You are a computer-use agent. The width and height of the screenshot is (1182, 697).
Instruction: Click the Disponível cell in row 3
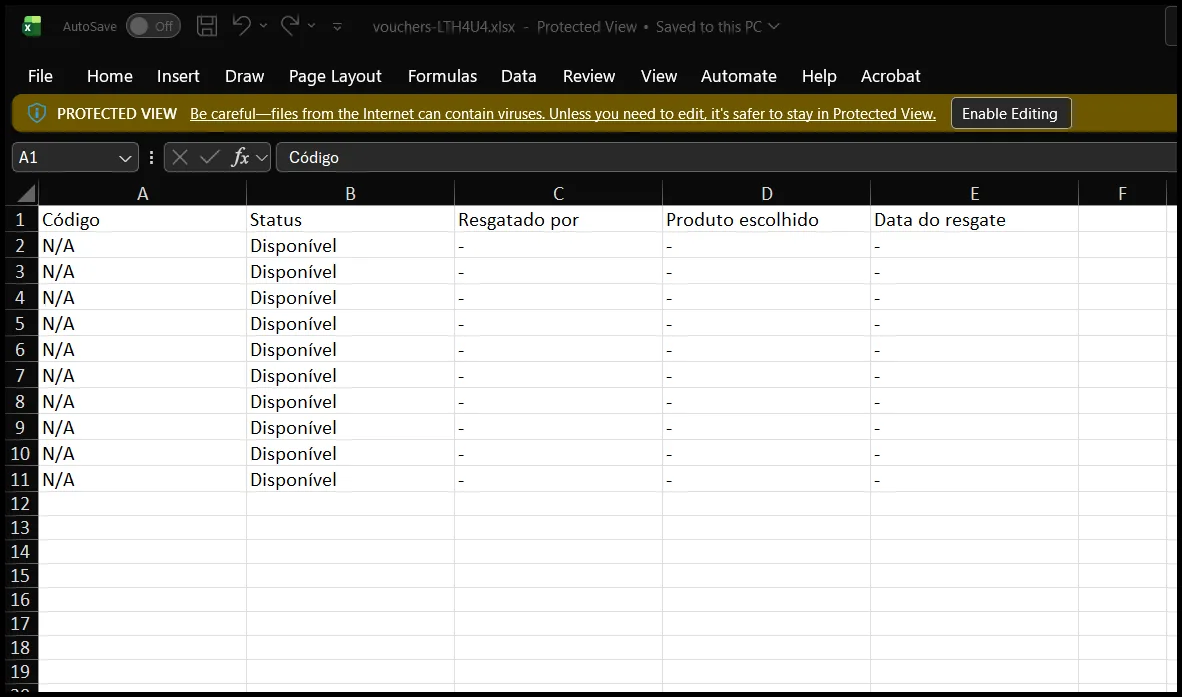(x=351, y=271)
